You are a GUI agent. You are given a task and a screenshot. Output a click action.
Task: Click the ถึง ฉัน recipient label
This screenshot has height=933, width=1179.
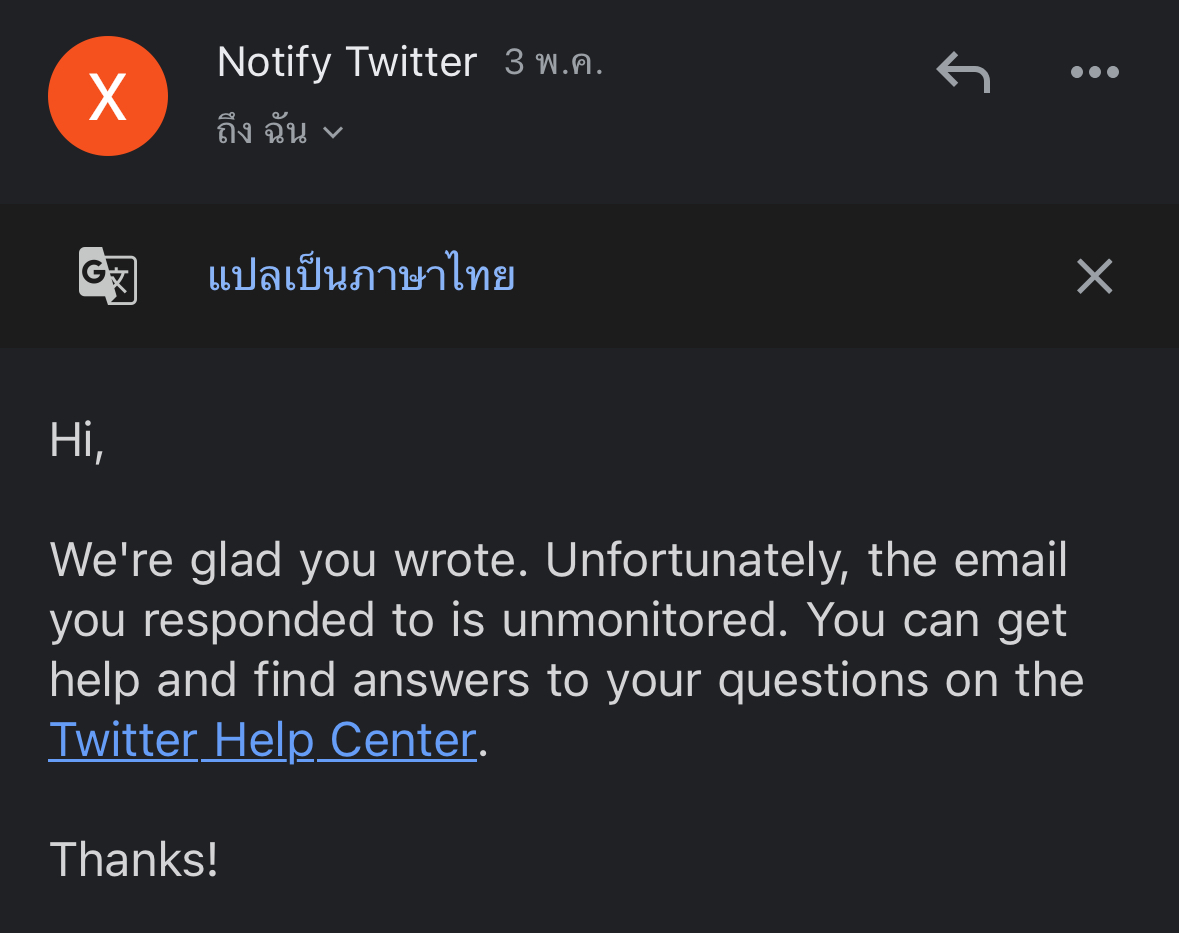262,129
